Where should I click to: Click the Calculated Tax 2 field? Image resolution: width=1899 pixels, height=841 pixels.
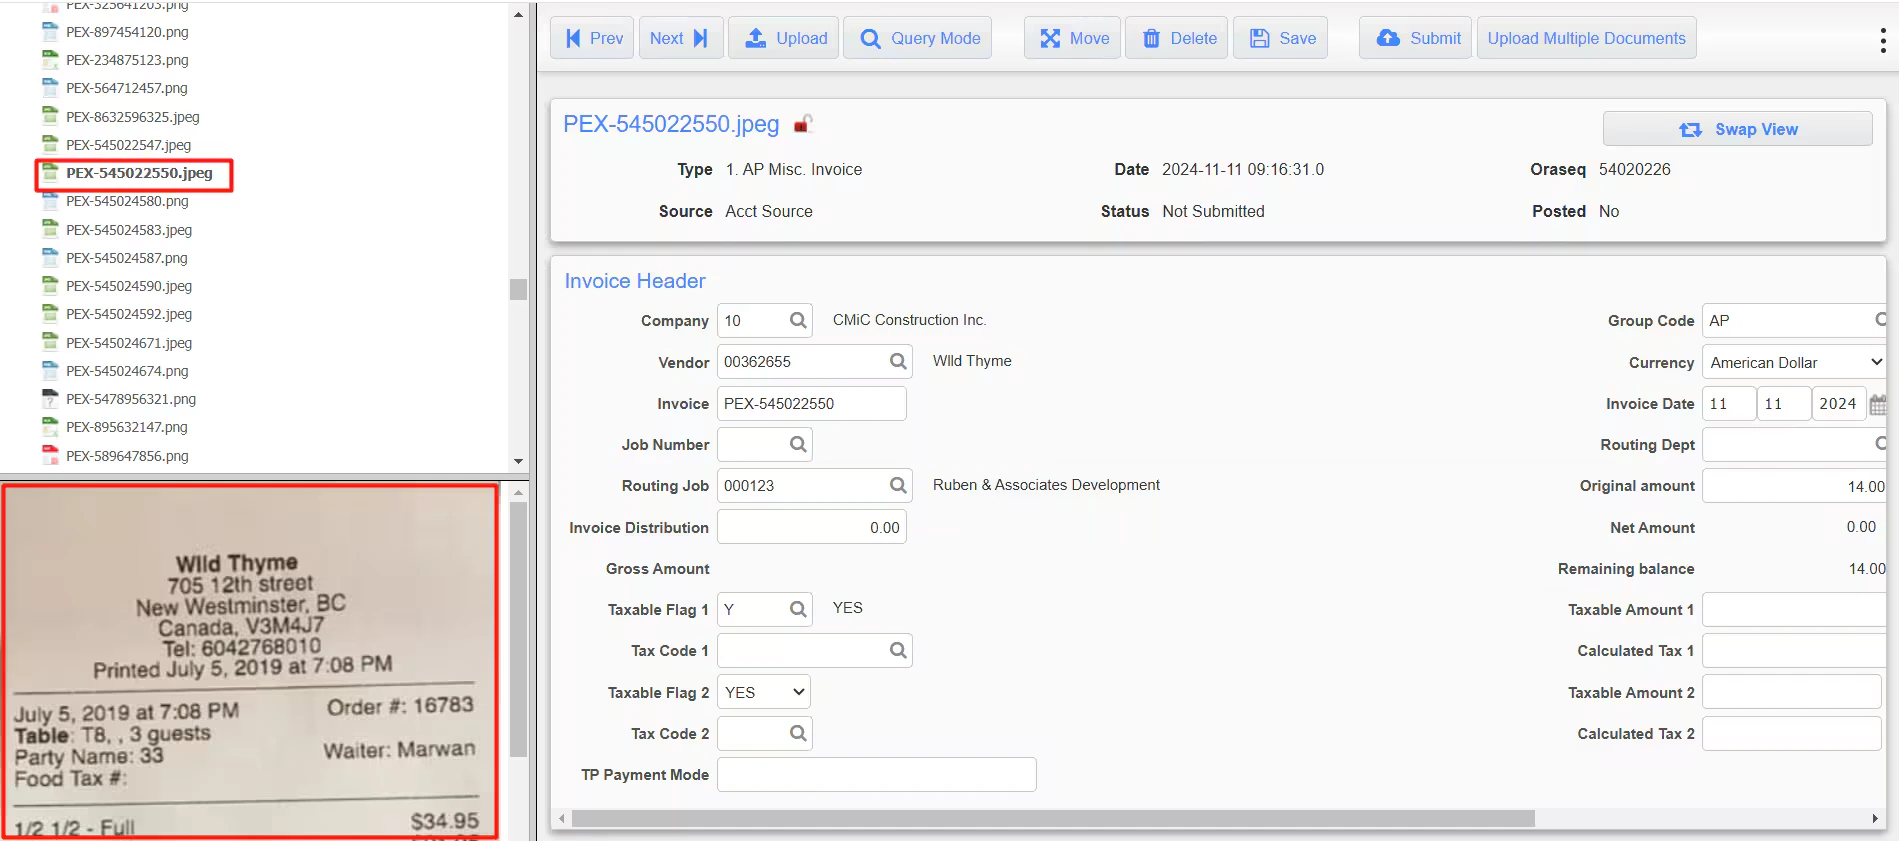click(x=1791, y=733)
